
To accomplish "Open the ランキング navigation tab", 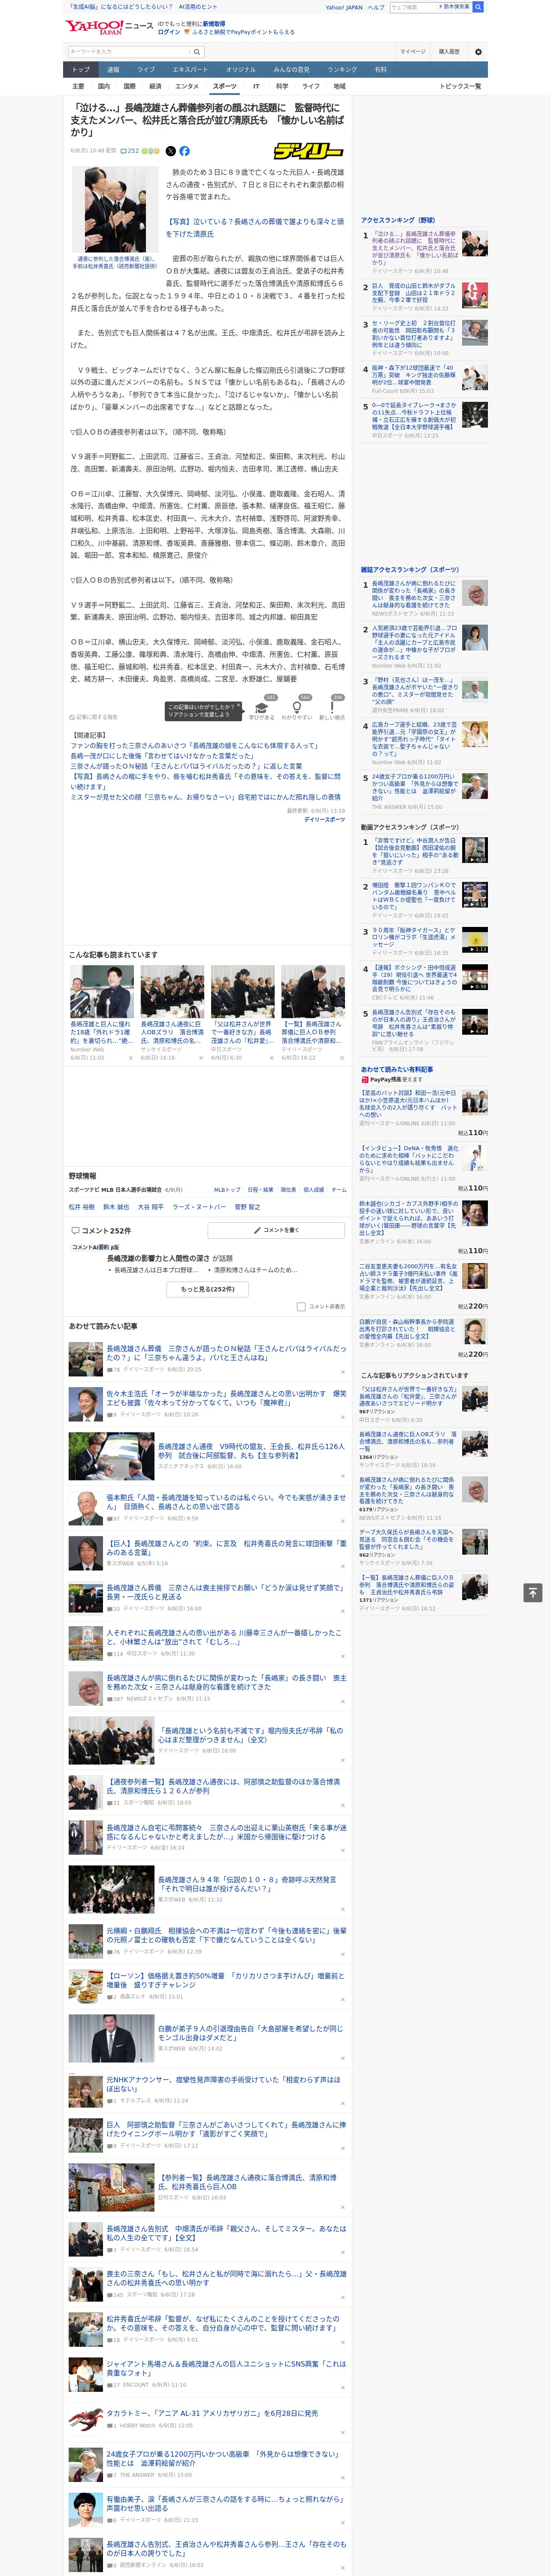I will click(x=342, y=70).
